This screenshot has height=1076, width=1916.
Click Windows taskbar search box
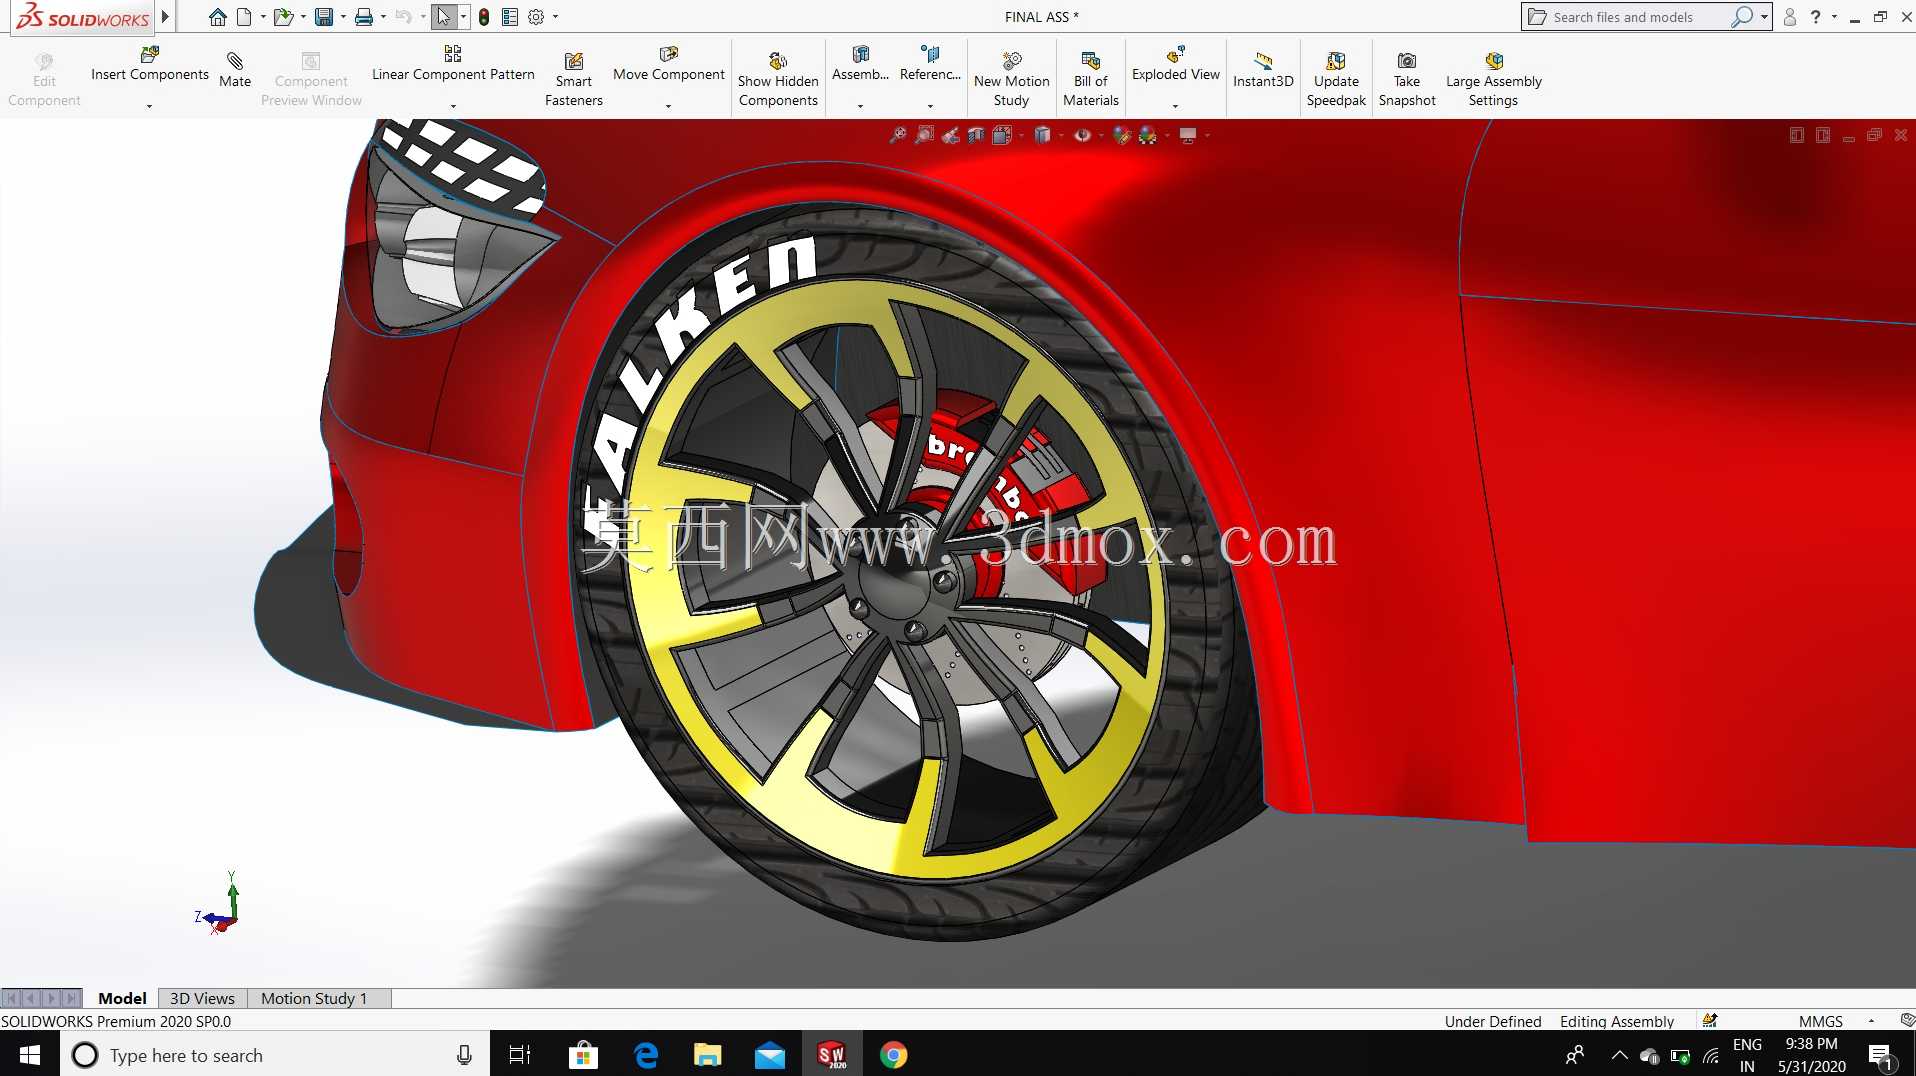pos(275,1055)
